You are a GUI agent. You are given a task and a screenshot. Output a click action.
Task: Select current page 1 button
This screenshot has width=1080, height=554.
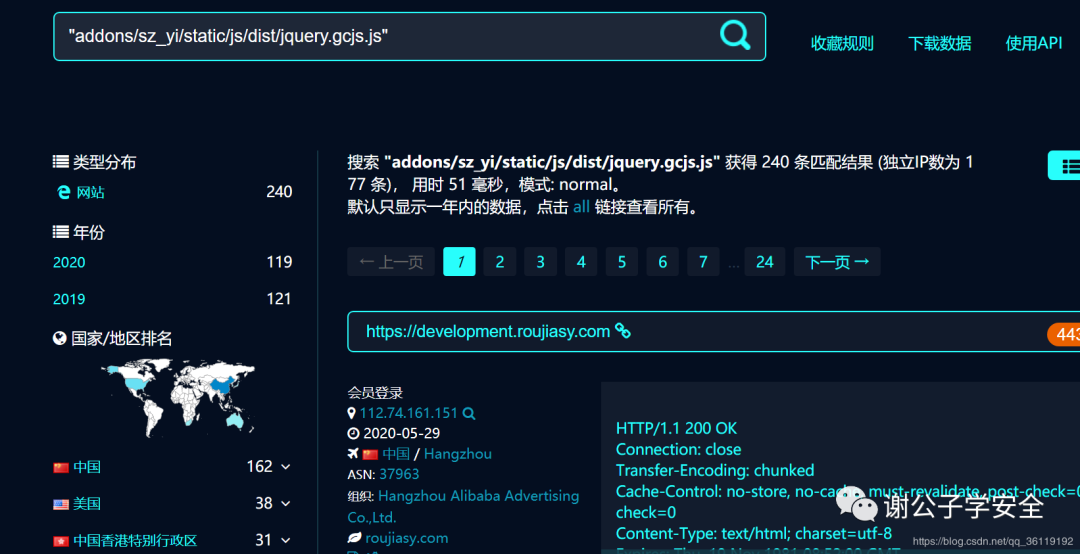pos(459,262)
